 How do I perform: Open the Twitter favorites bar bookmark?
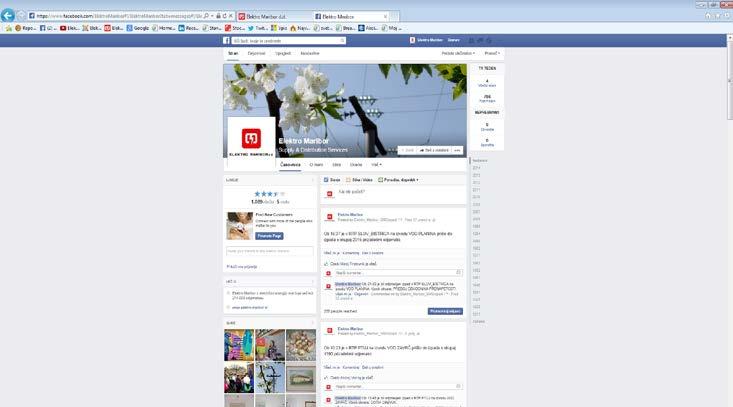click(258, 28)
